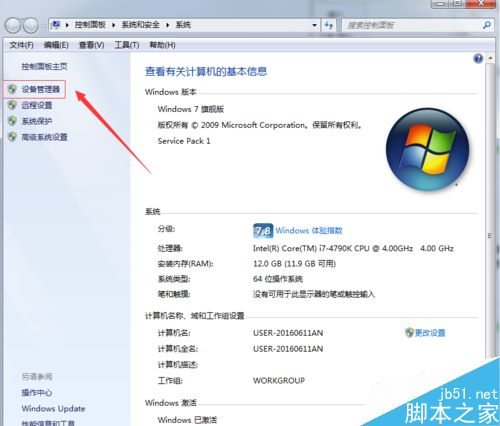Click the search magnifier icon

(x=487, y=25)
